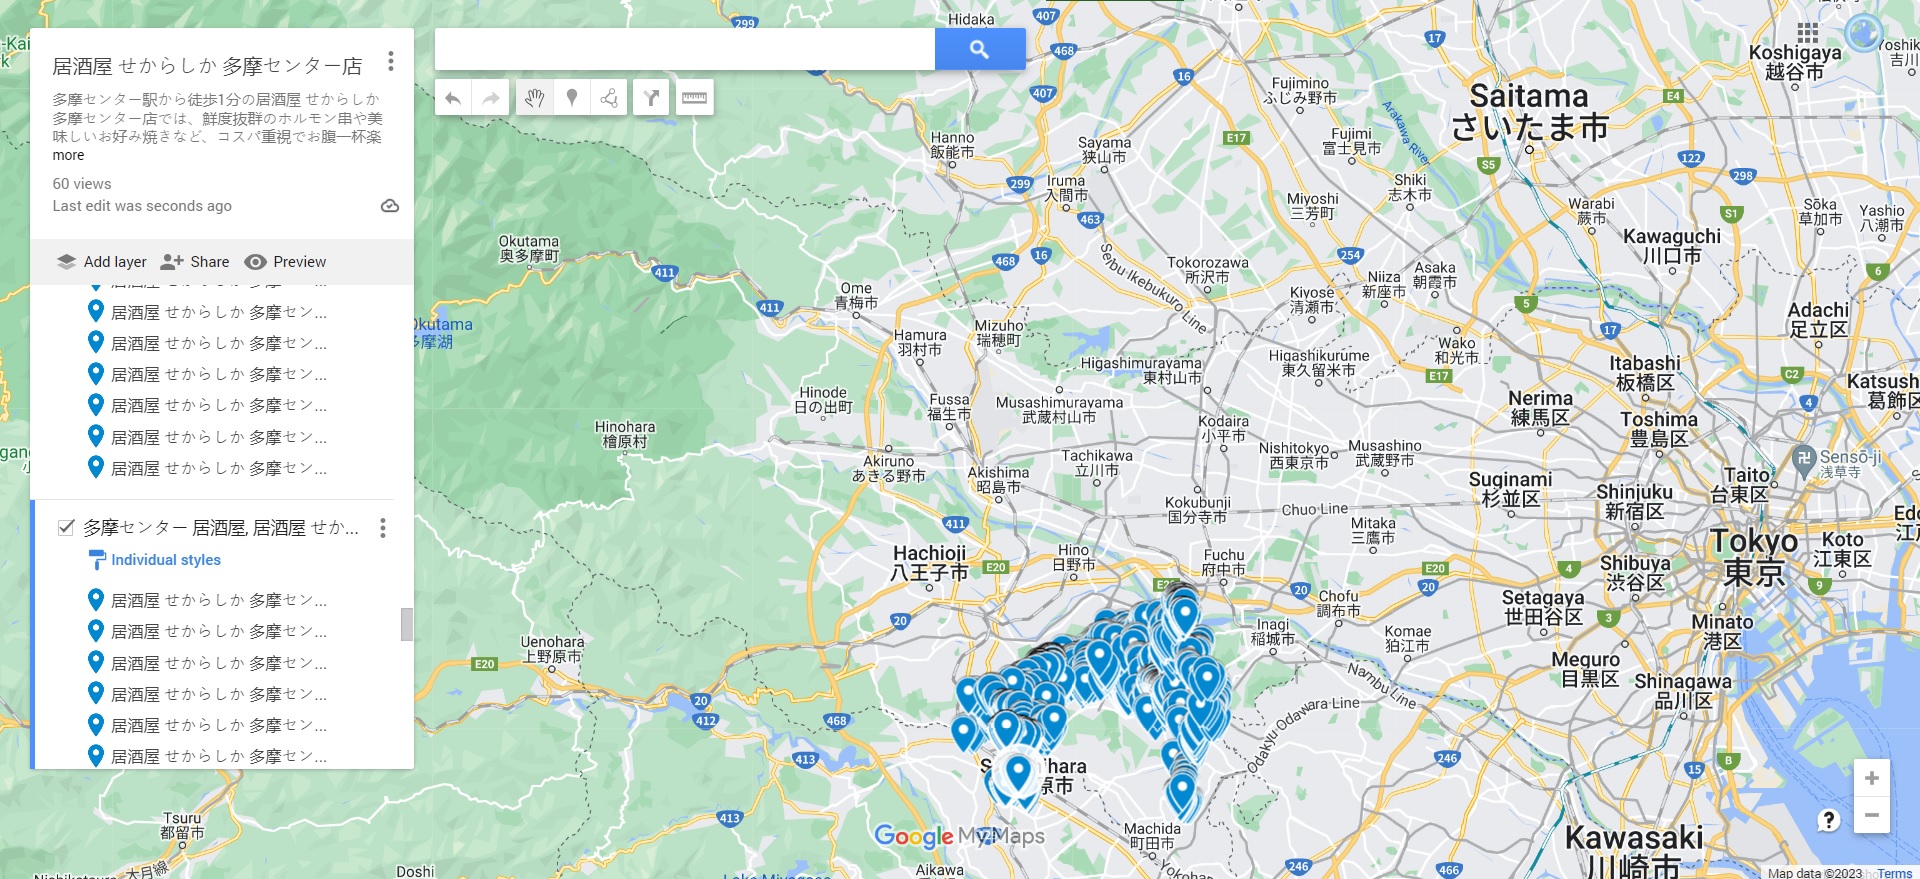
Task: Click the map description paragraph text
Action: coord(217,118)
